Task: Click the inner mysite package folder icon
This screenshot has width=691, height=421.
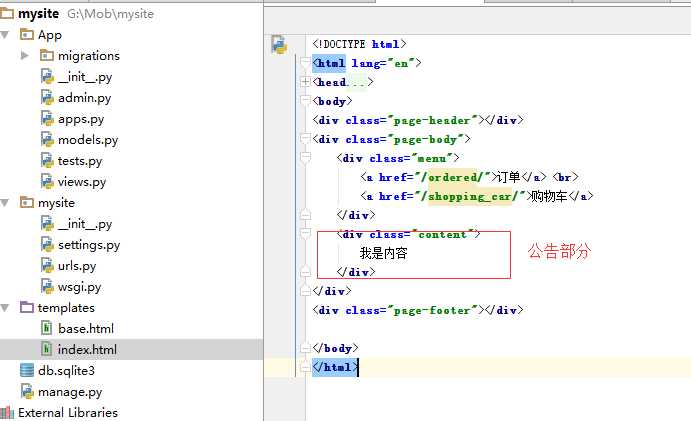Action: [x=27, y=202]
